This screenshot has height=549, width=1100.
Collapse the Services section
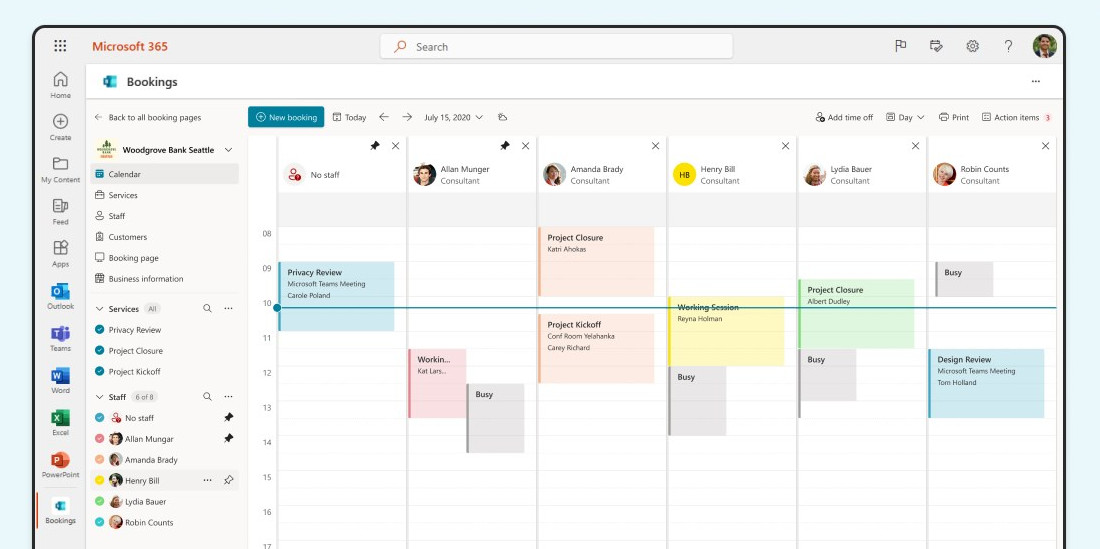tap(99, 309)
